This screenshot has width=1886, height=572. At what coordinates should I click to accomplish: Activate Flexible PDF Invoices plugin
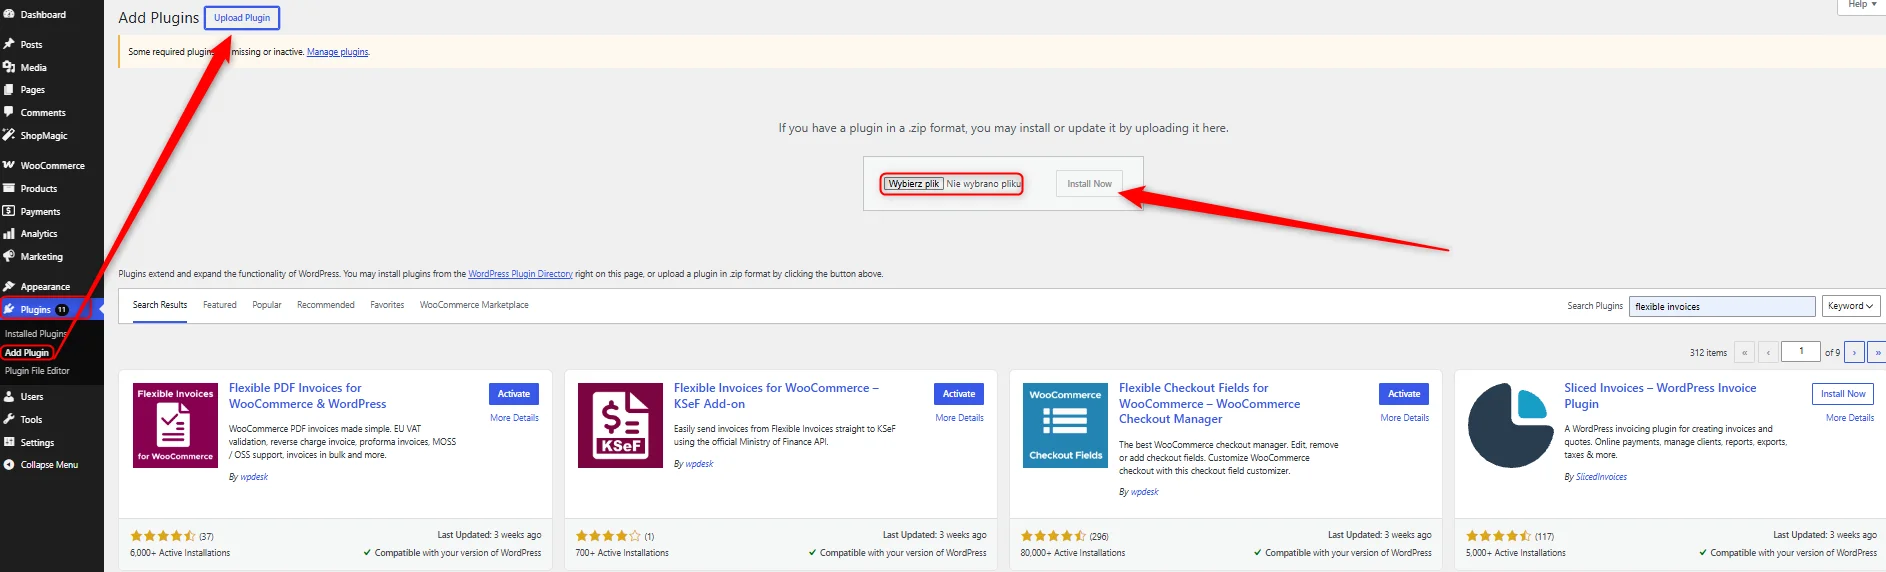tap(514, 394)
